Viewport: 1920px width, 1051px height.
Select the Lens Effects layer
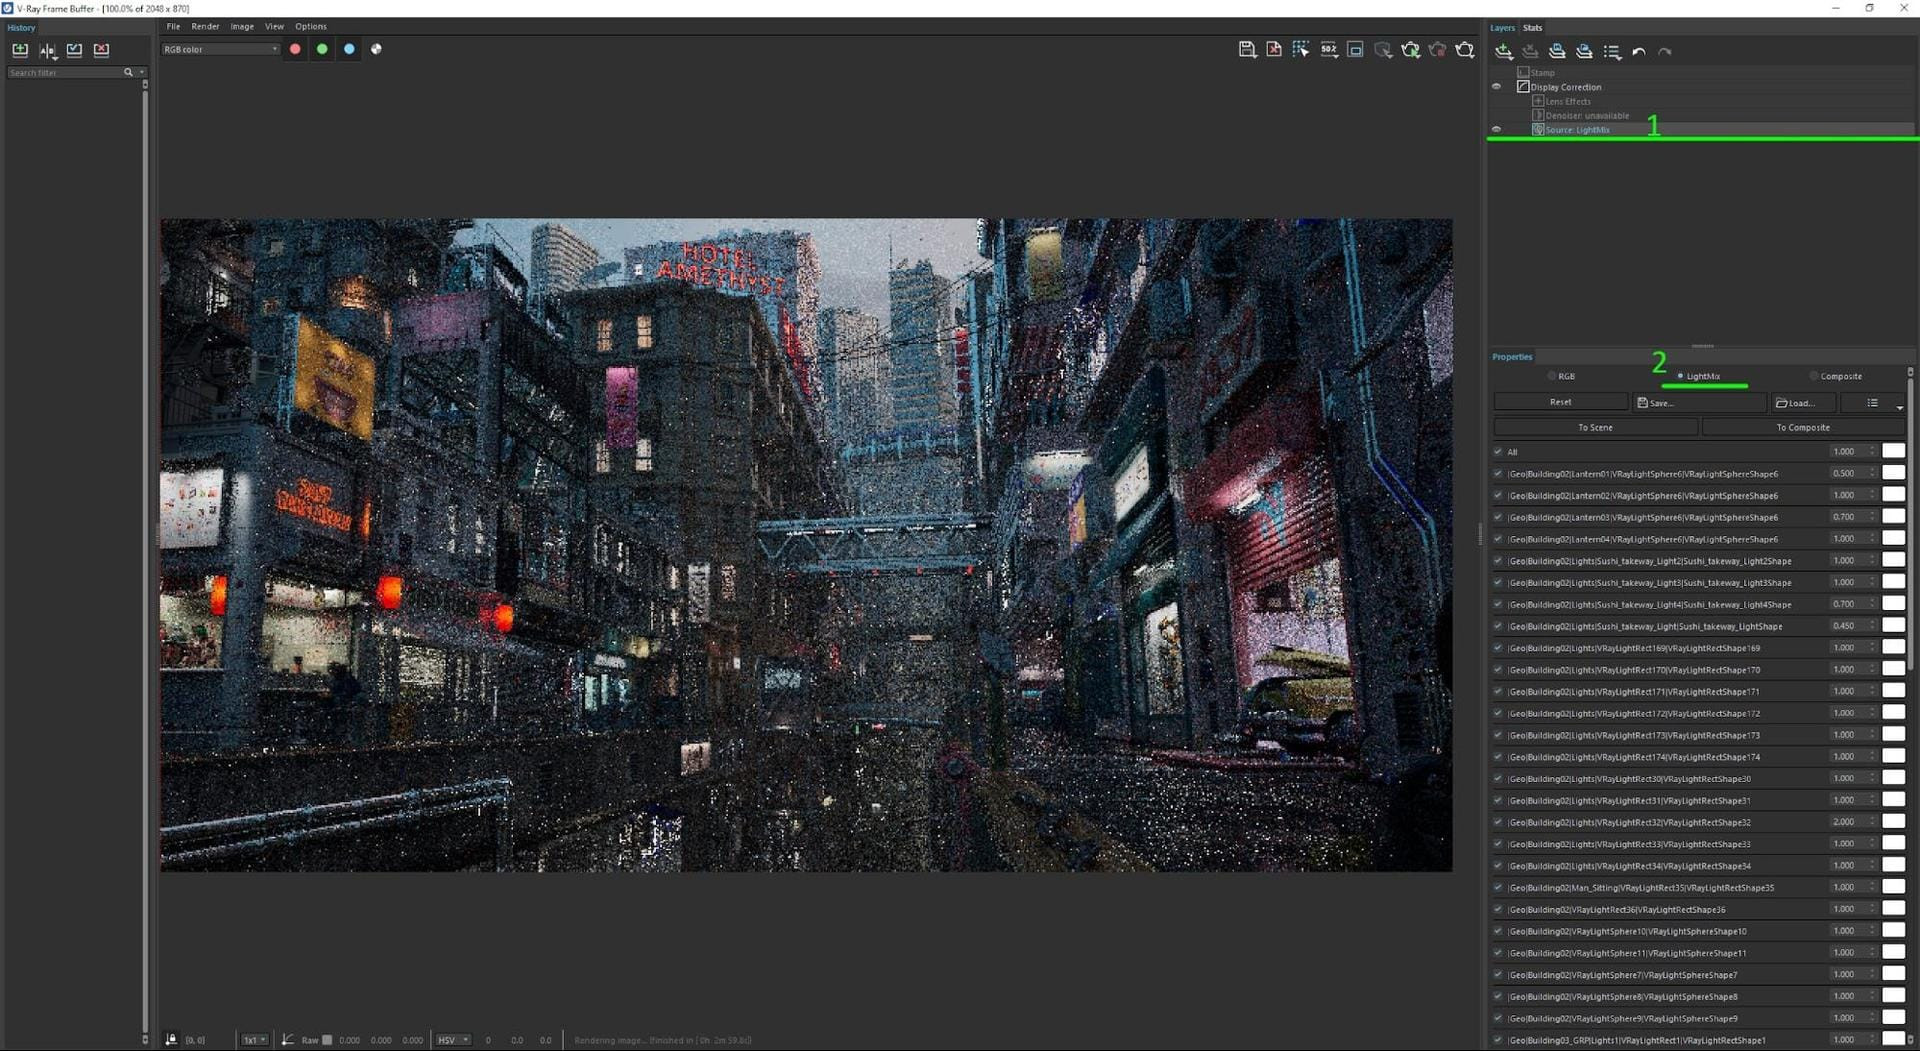(1568, 102)
